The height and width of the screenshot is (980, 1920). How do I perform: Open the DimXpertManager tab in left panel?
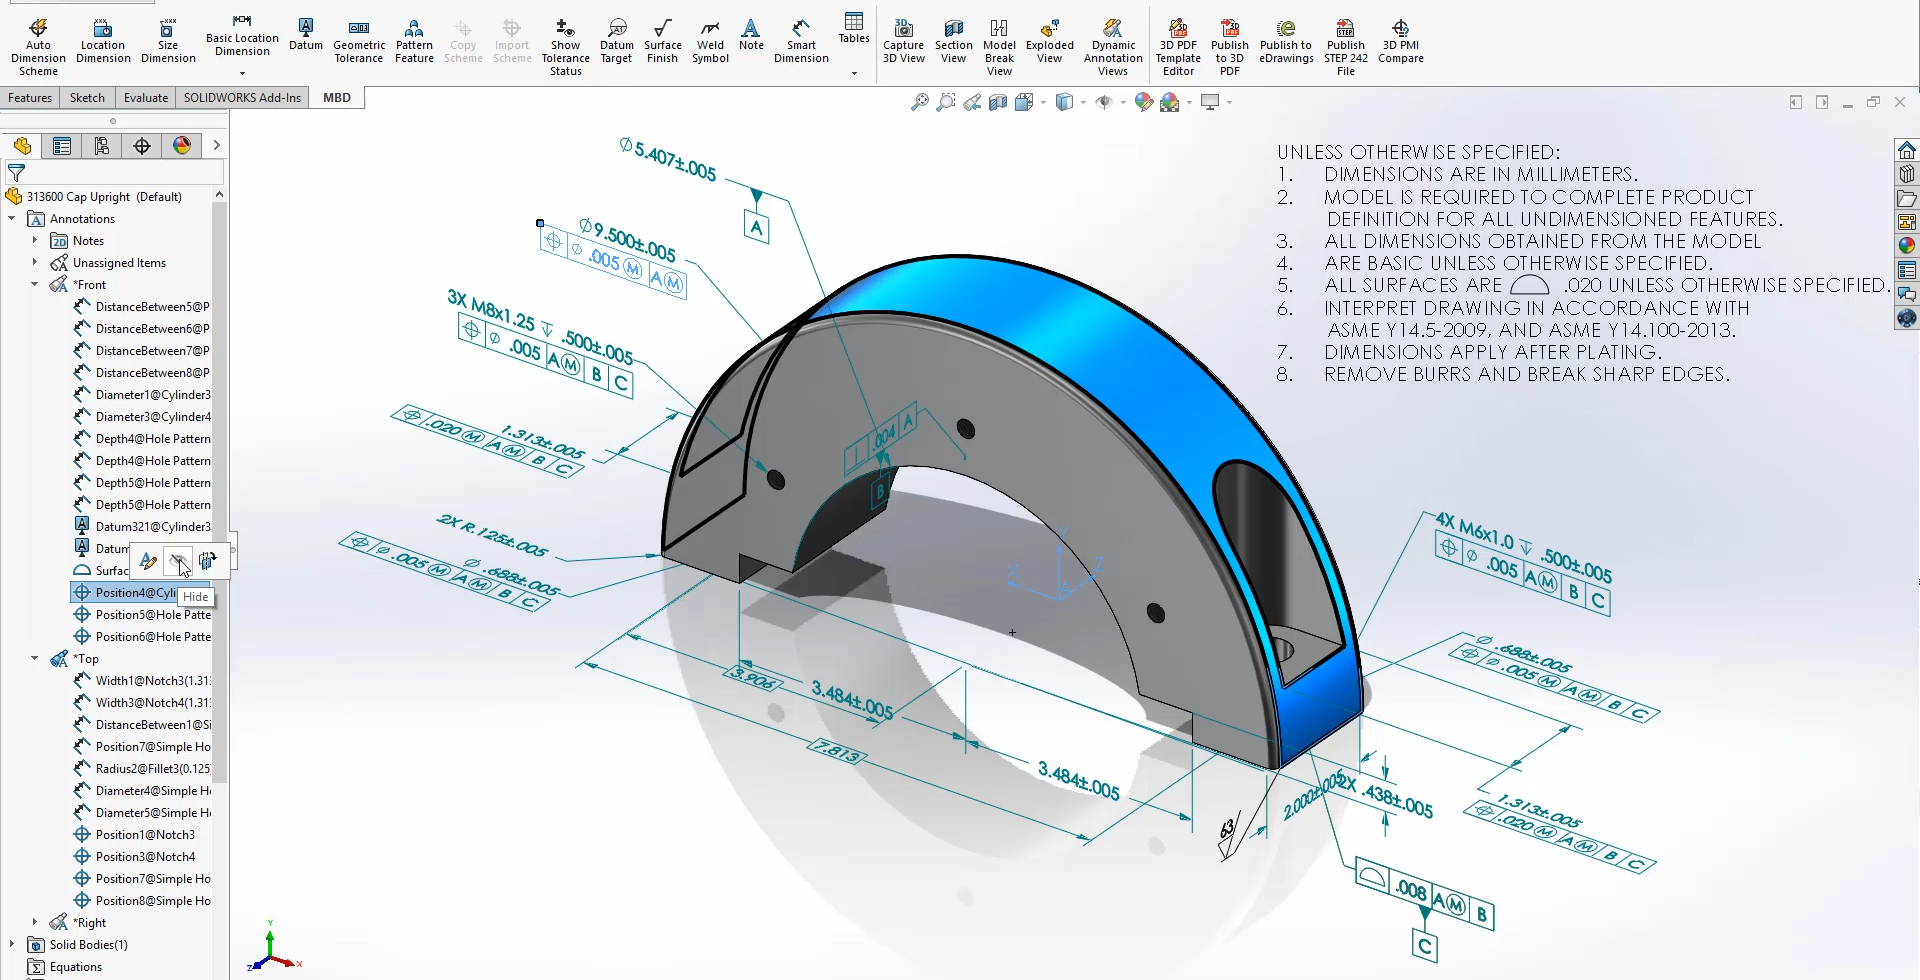142,146
